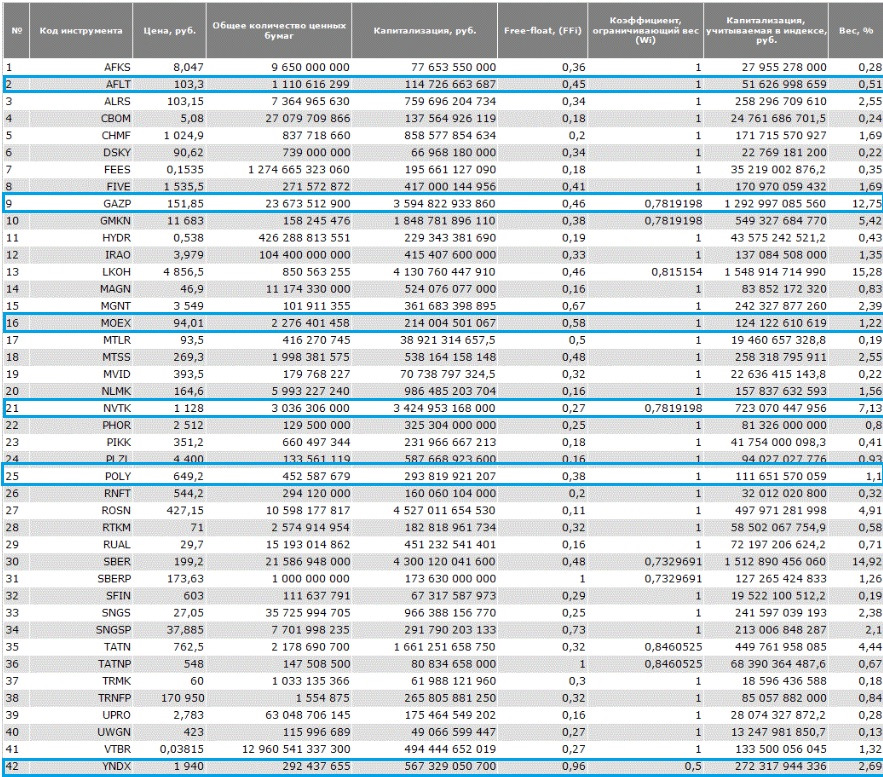The image size is (883, 777).
Task: Click the YNDX free-float value 0,96
Action: point(573,766)
